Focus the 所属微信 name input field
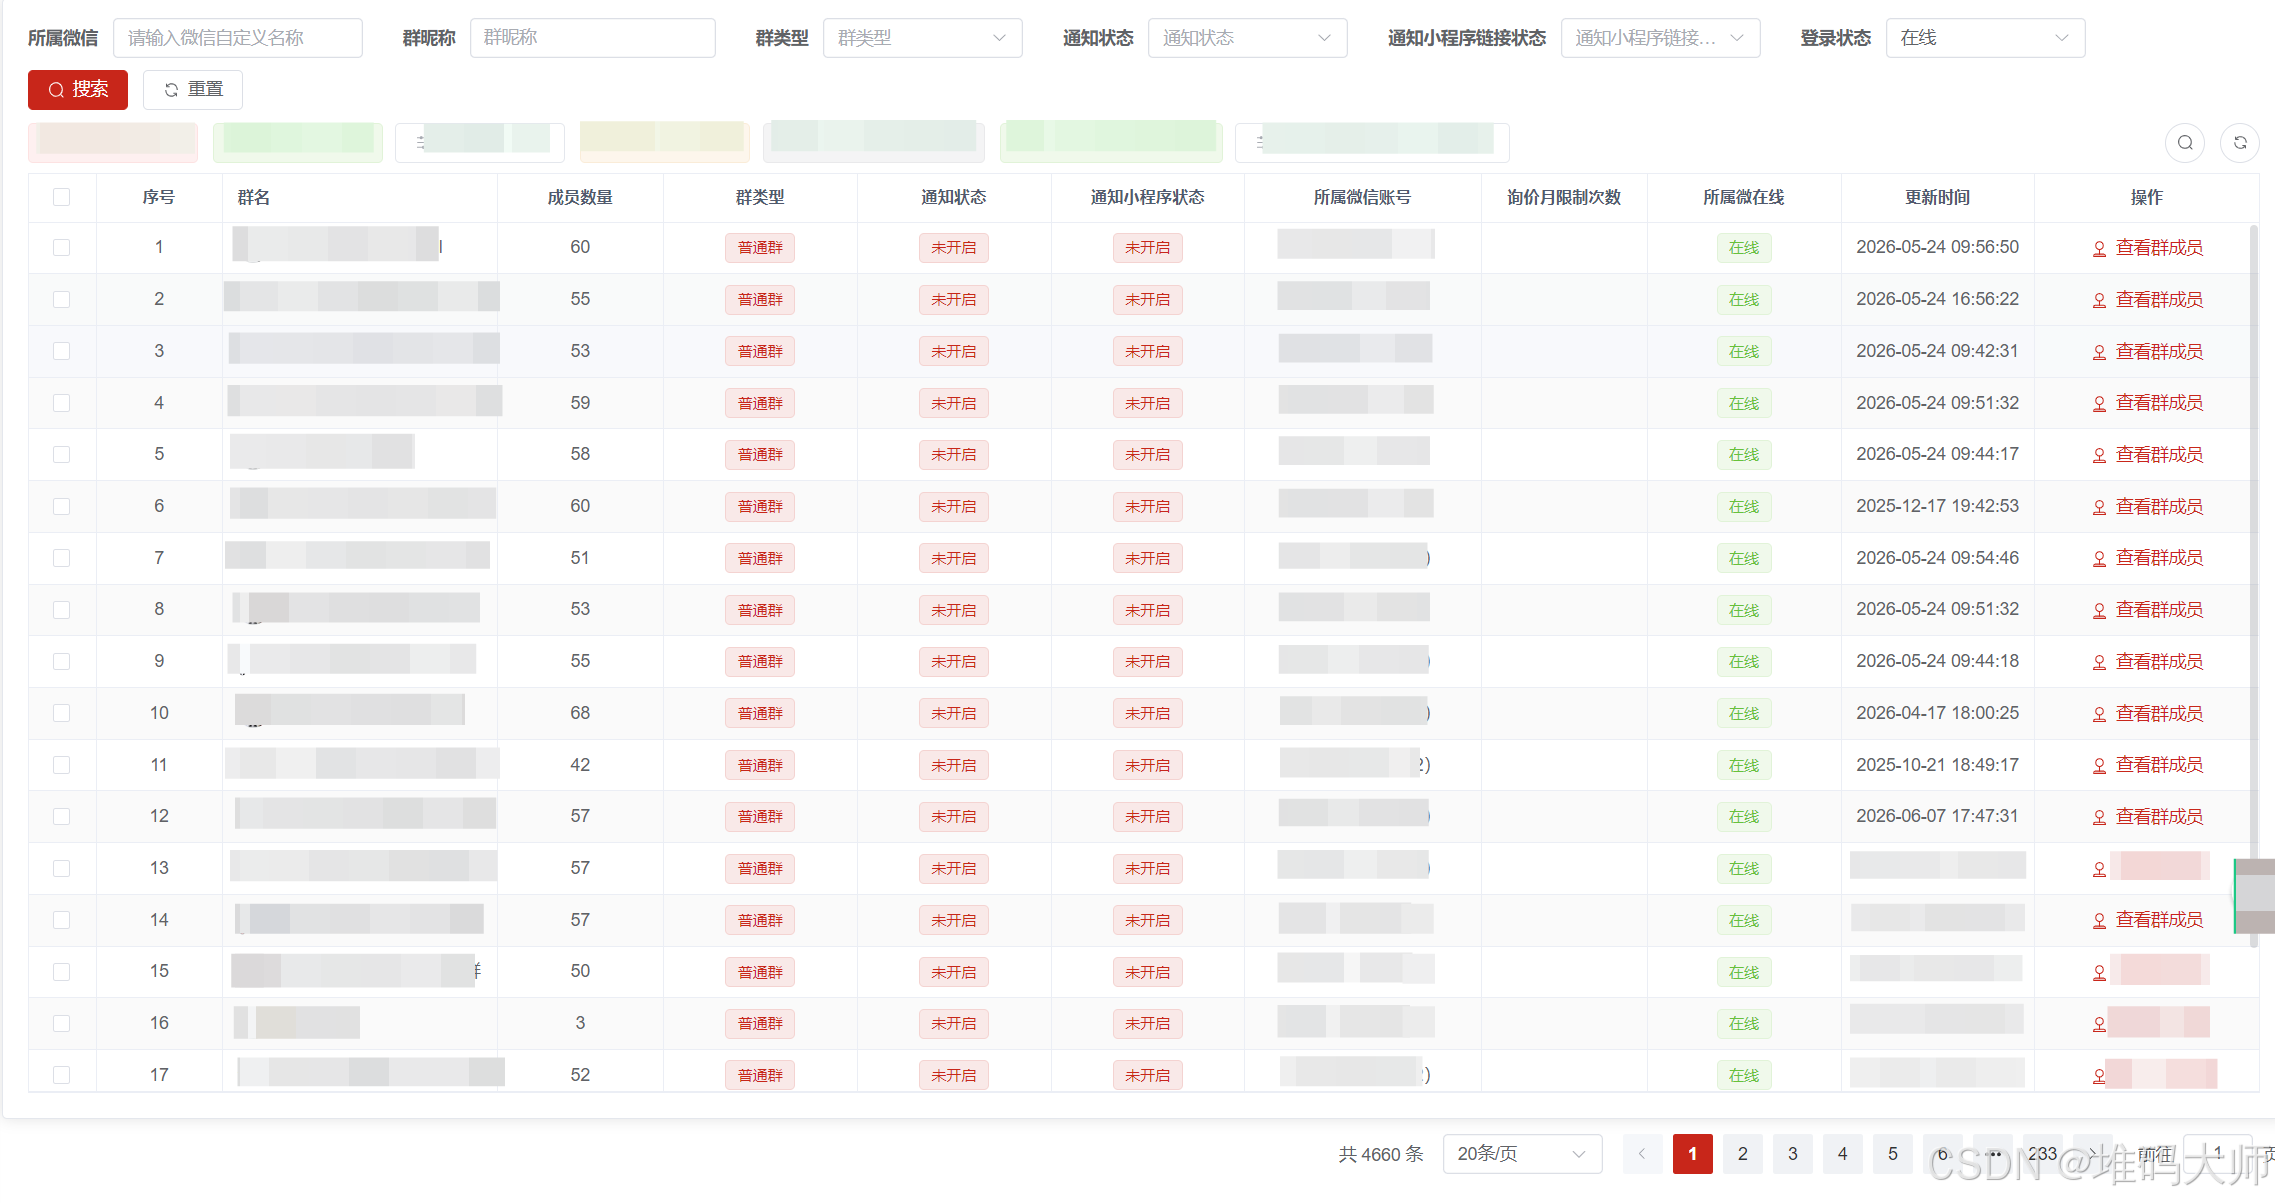The height and width of the screenshot is (1203, 2275). pyautogui.click(x=238, y=38)
